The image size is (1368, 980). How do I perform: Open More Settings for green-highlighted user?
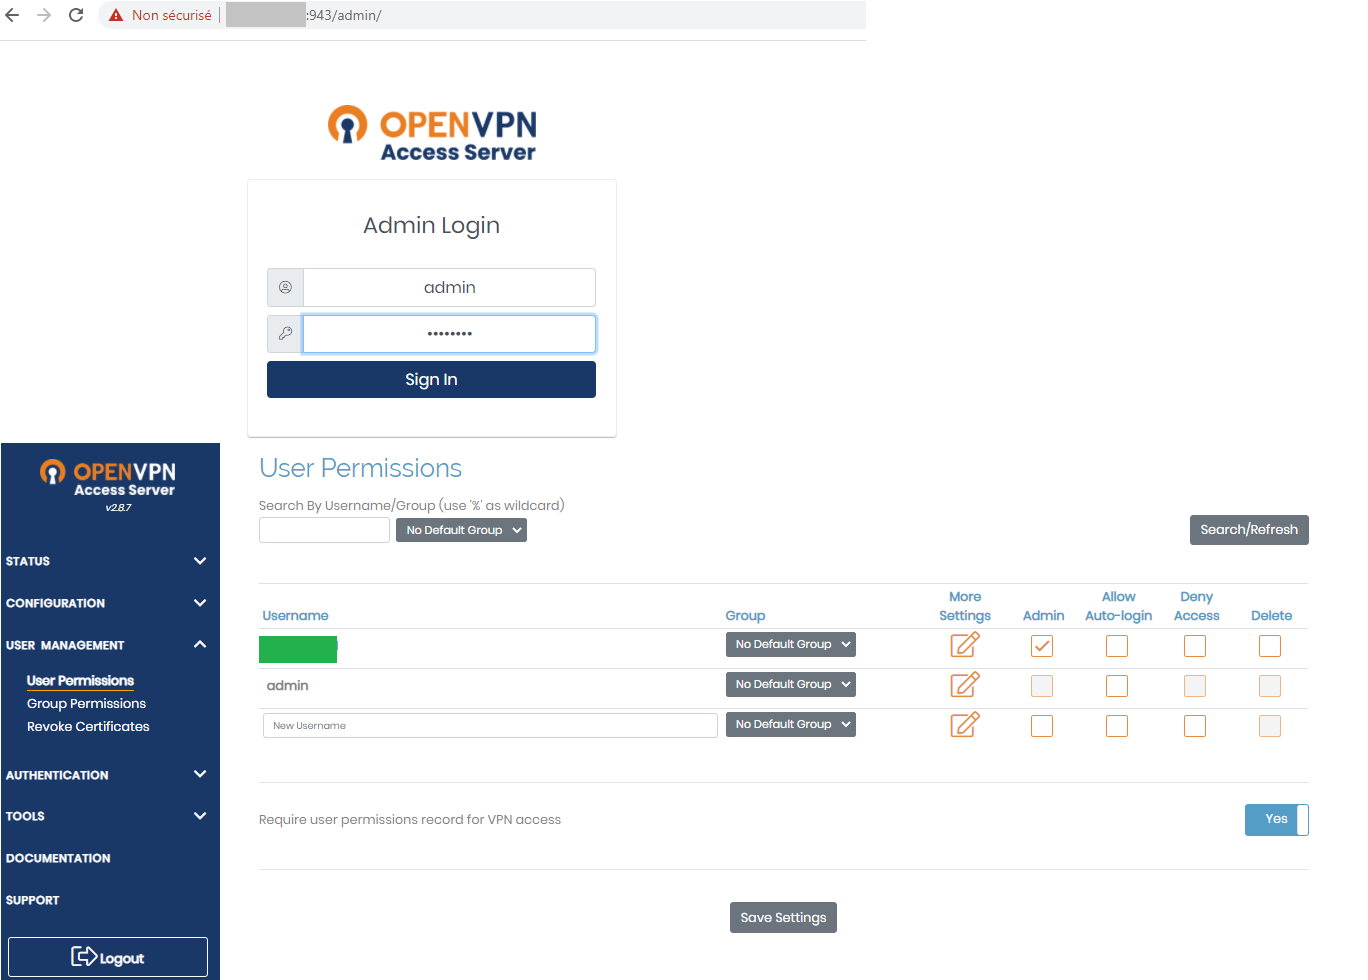click(965, 645)
